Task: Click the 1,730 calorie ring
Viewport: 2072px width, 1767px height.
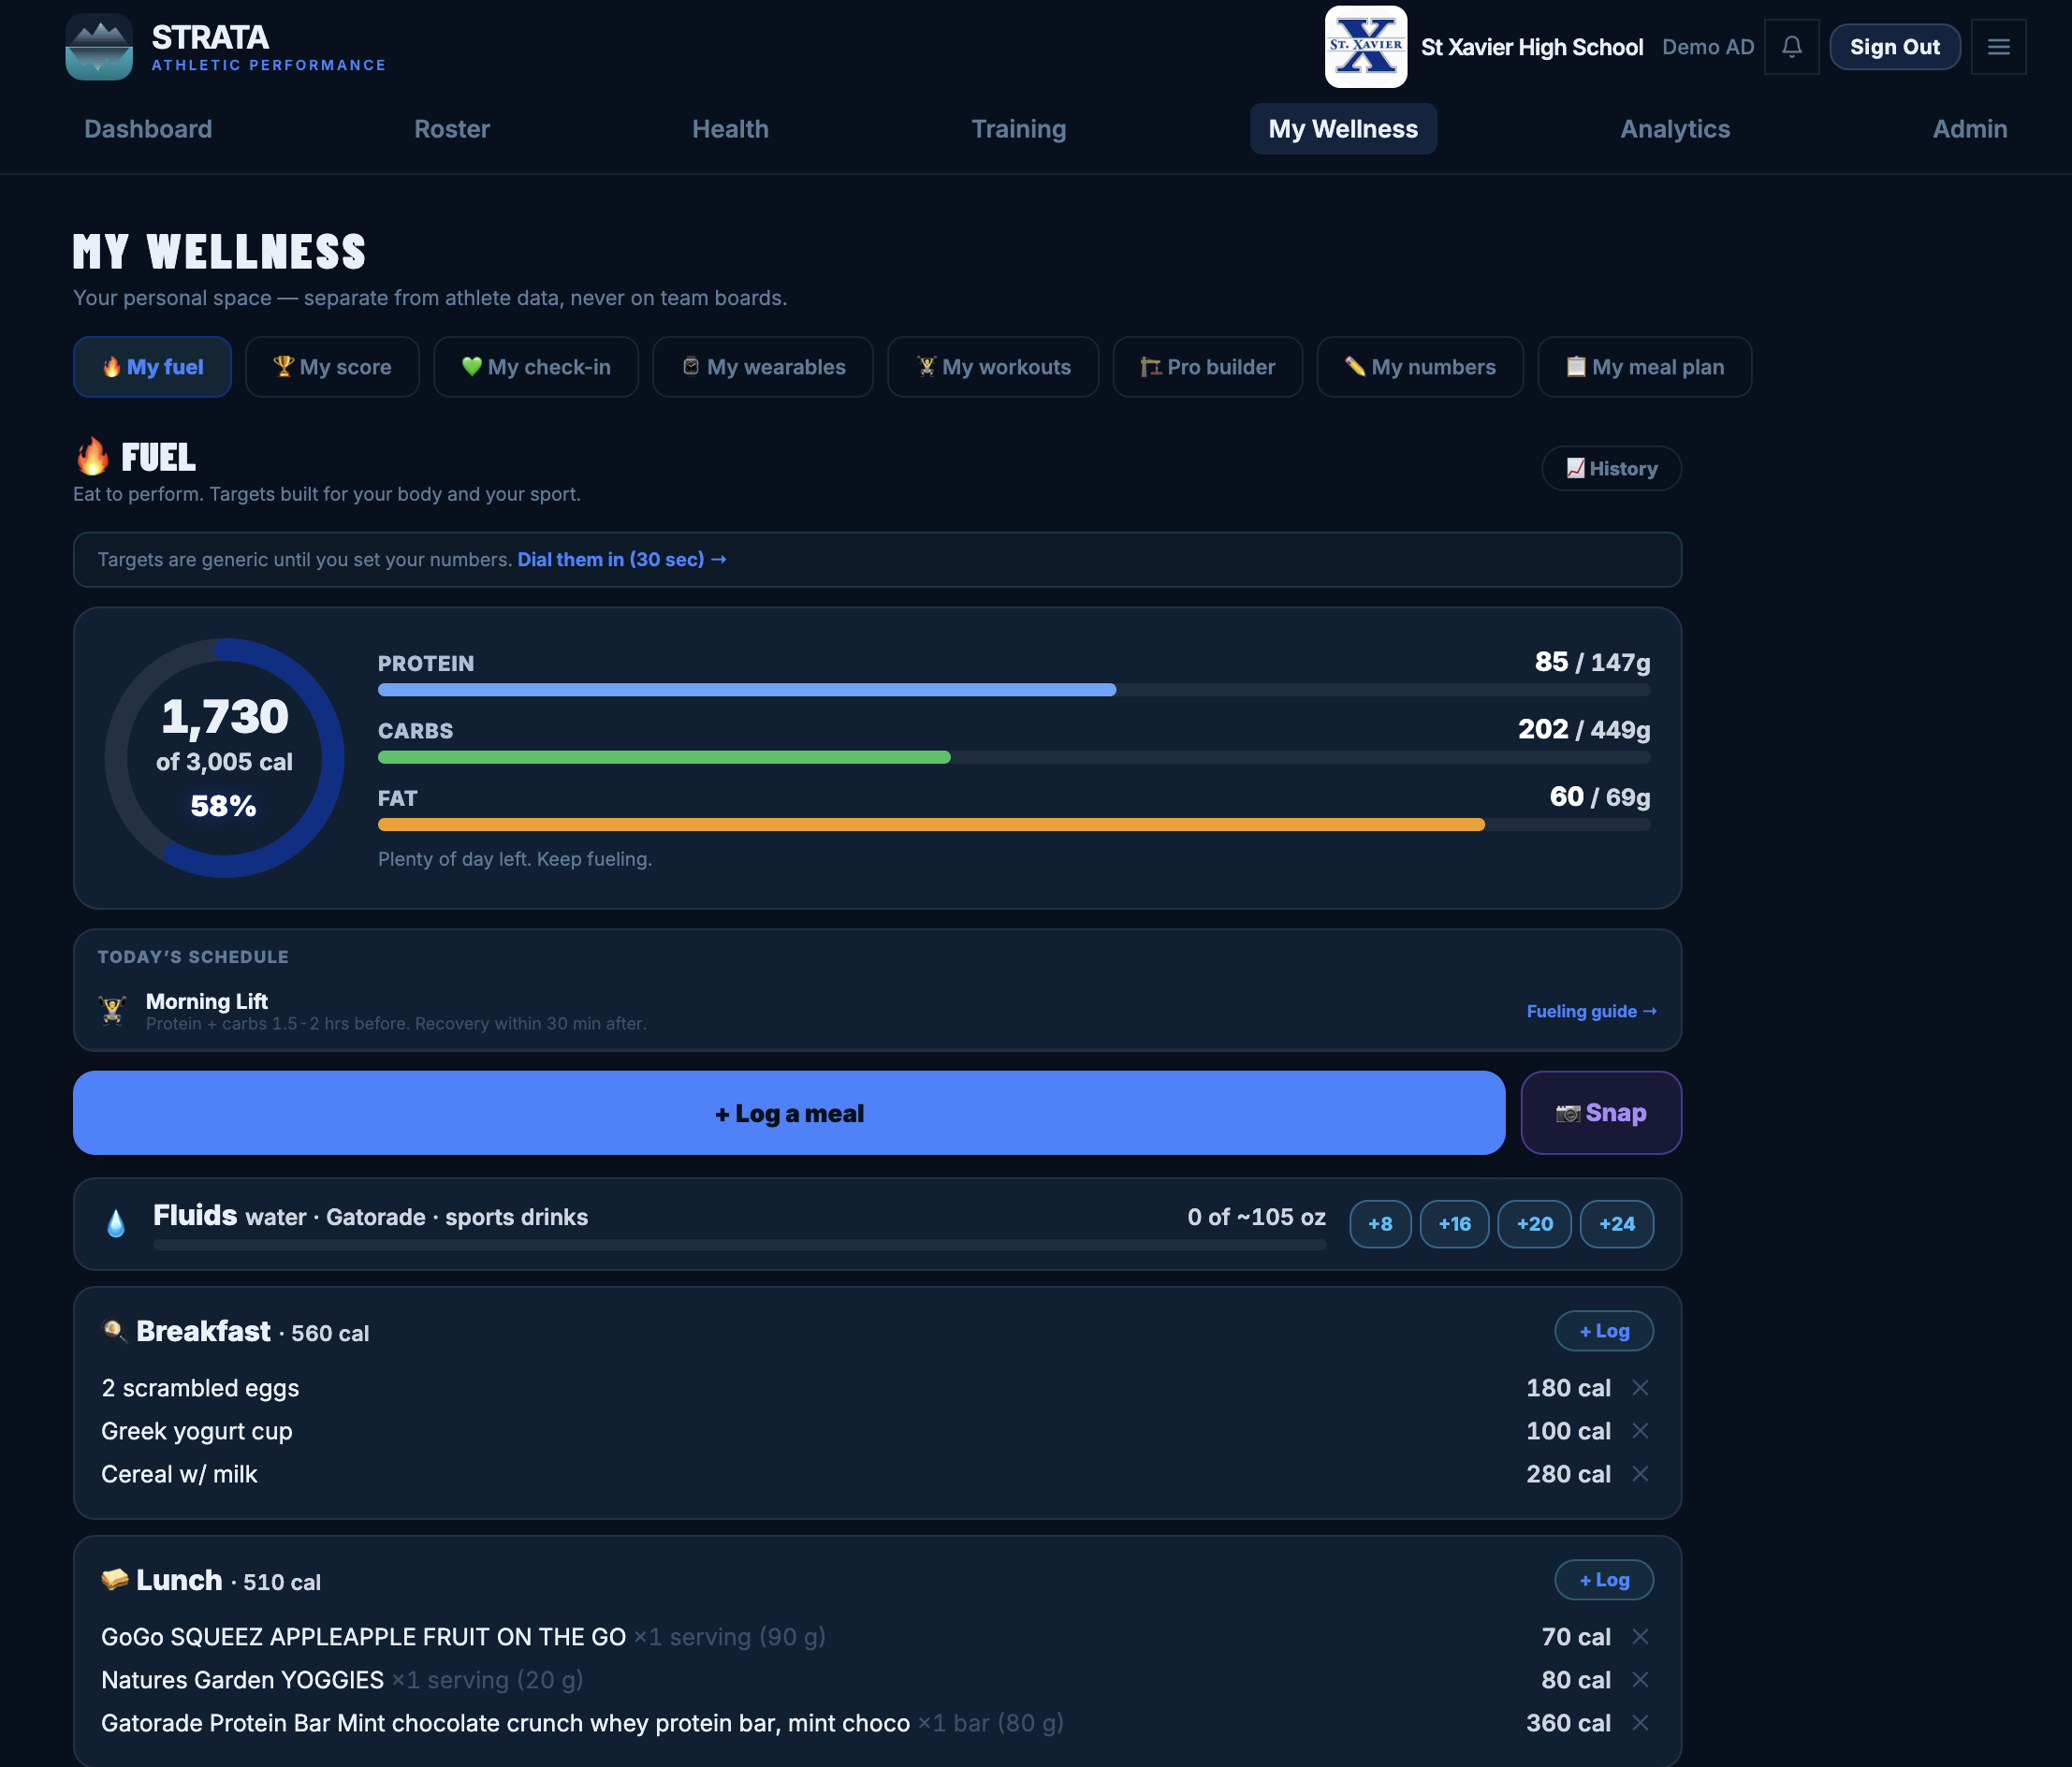Action: pos(225,758)
